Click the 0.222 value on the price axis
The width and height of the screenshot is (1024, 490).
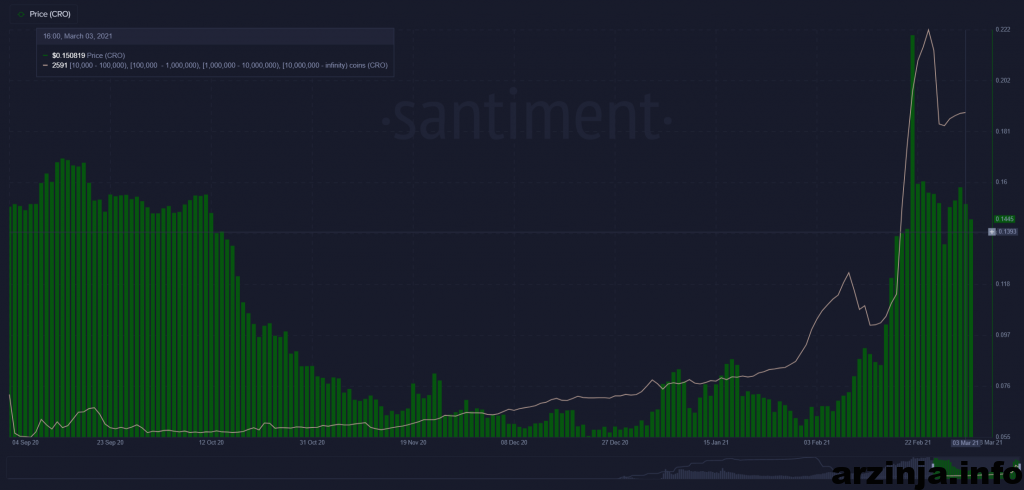coord(1003,30)
